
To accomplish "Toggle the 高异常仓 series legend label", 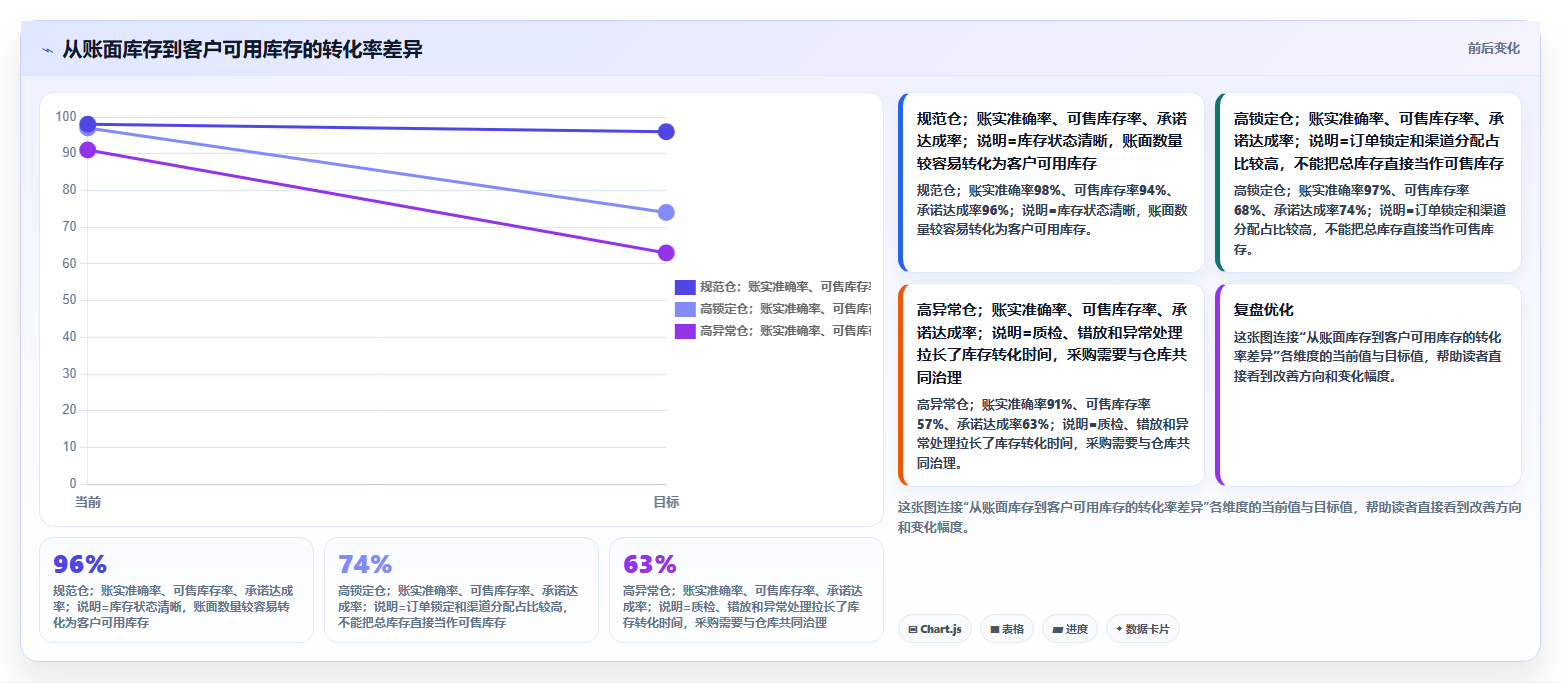I will [x=785, y=331].
